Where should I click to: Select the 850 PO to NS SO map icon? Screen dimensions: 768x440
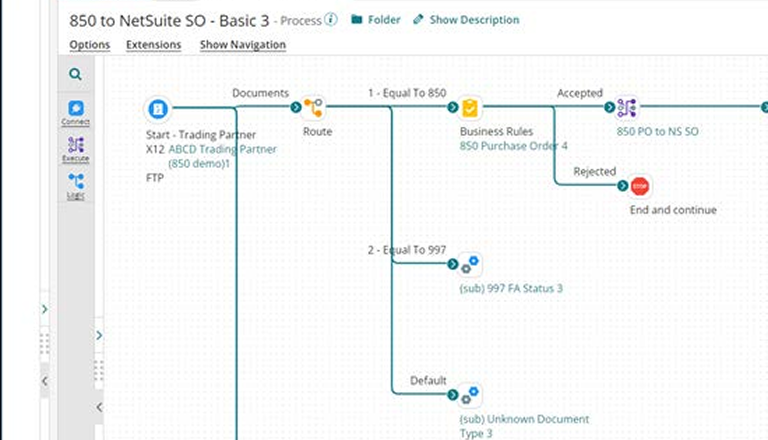[x=627, y=108]
